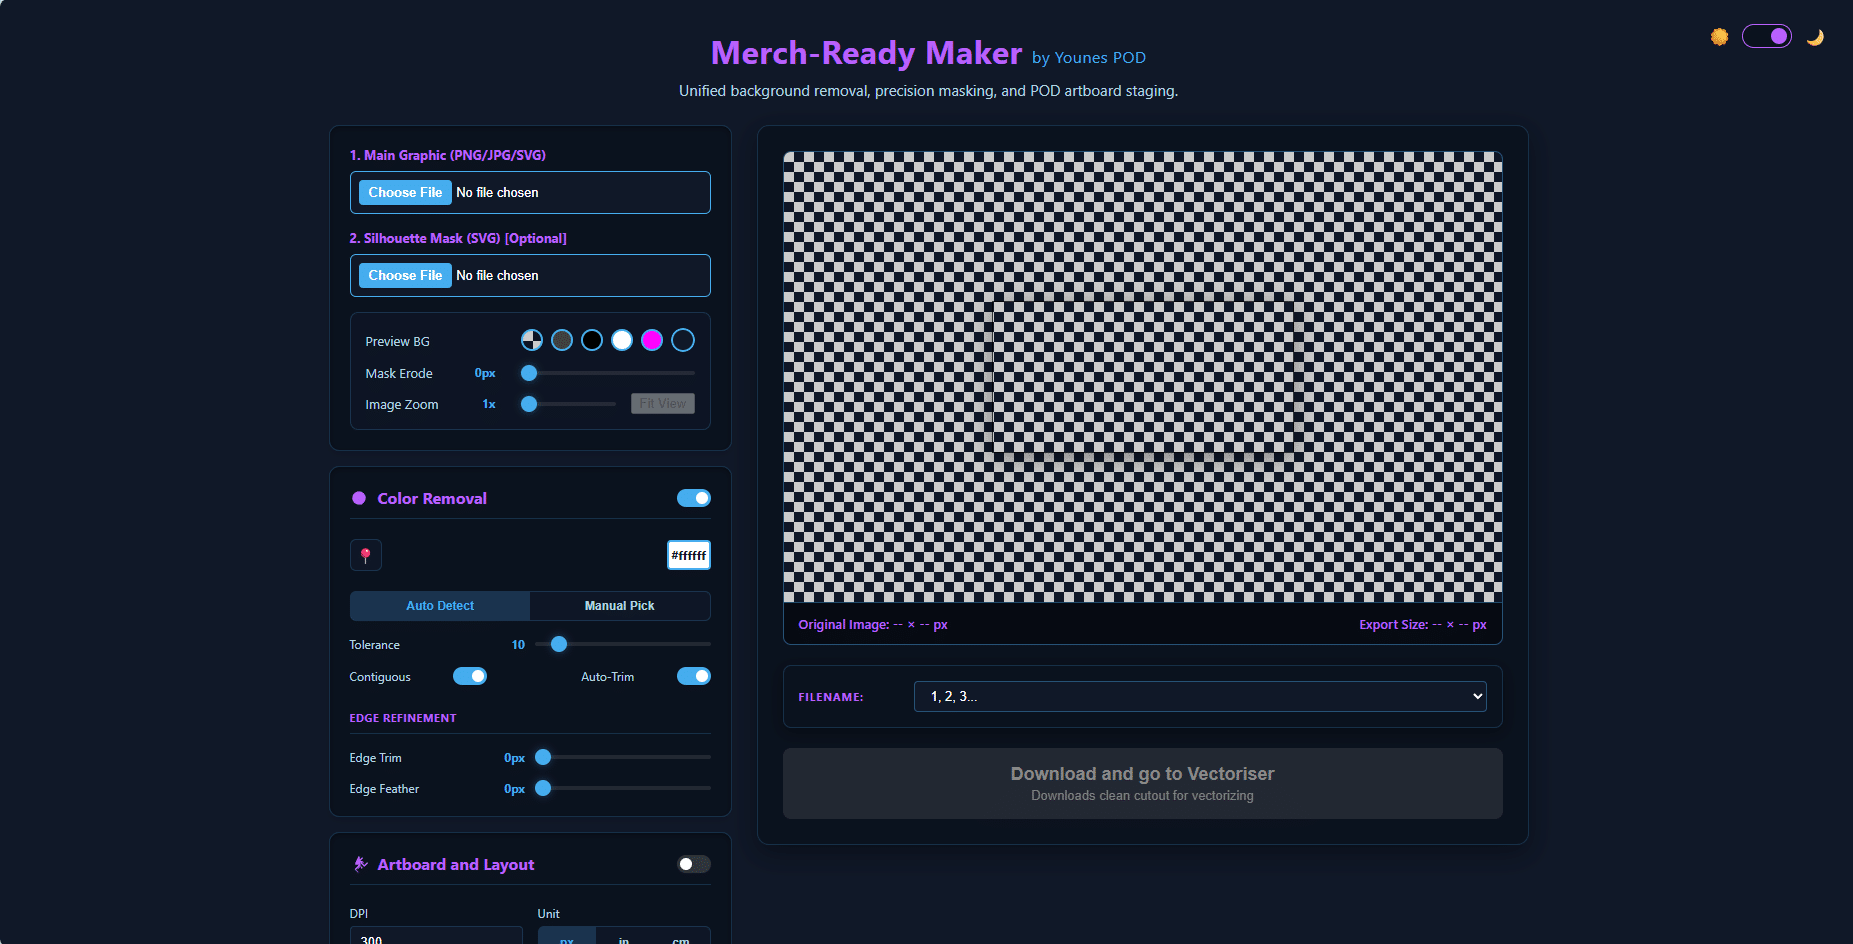Click the Merch-Ready Maker title
Screen dimensions: 1853x944
(x=866, y=53)
